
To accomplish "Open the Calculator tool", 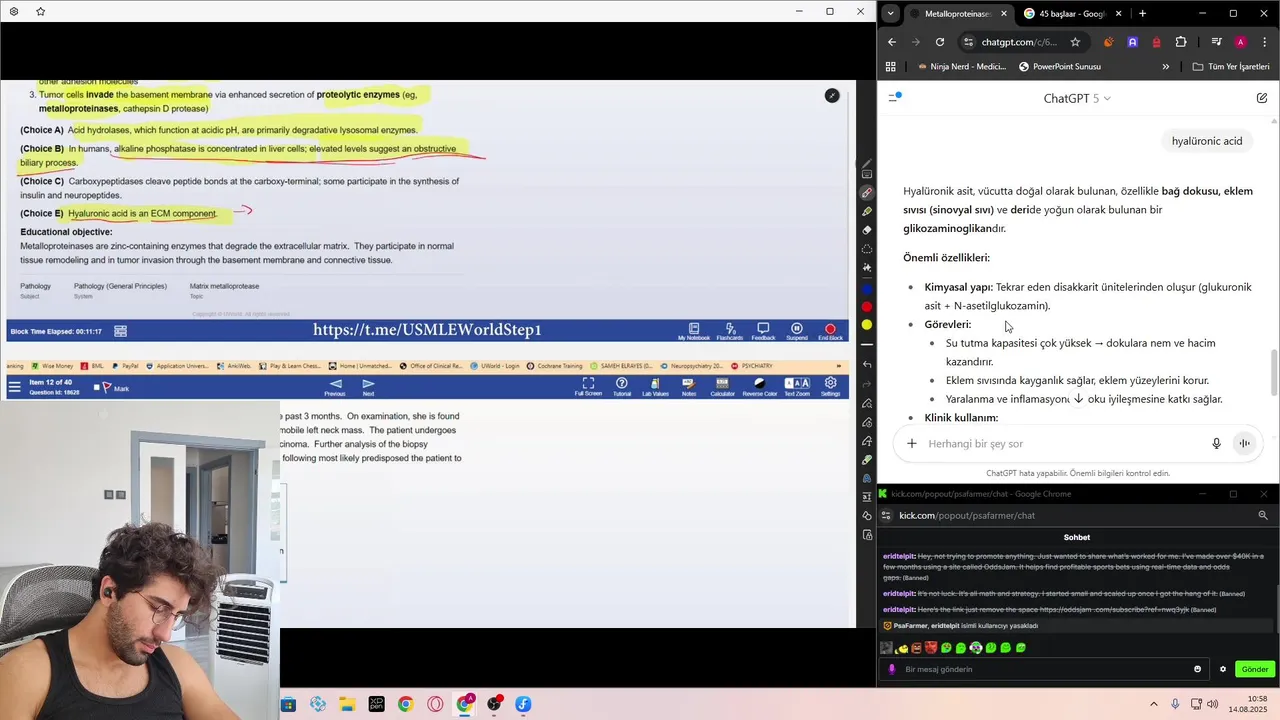I will point(722,387).
